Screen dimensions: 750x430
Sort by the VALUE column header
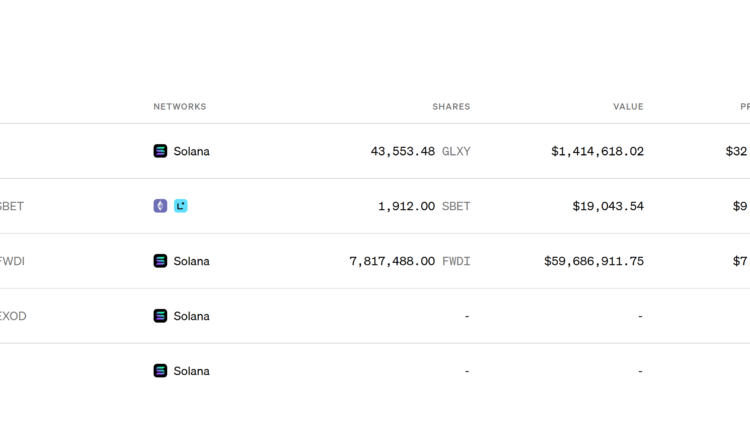628,106
